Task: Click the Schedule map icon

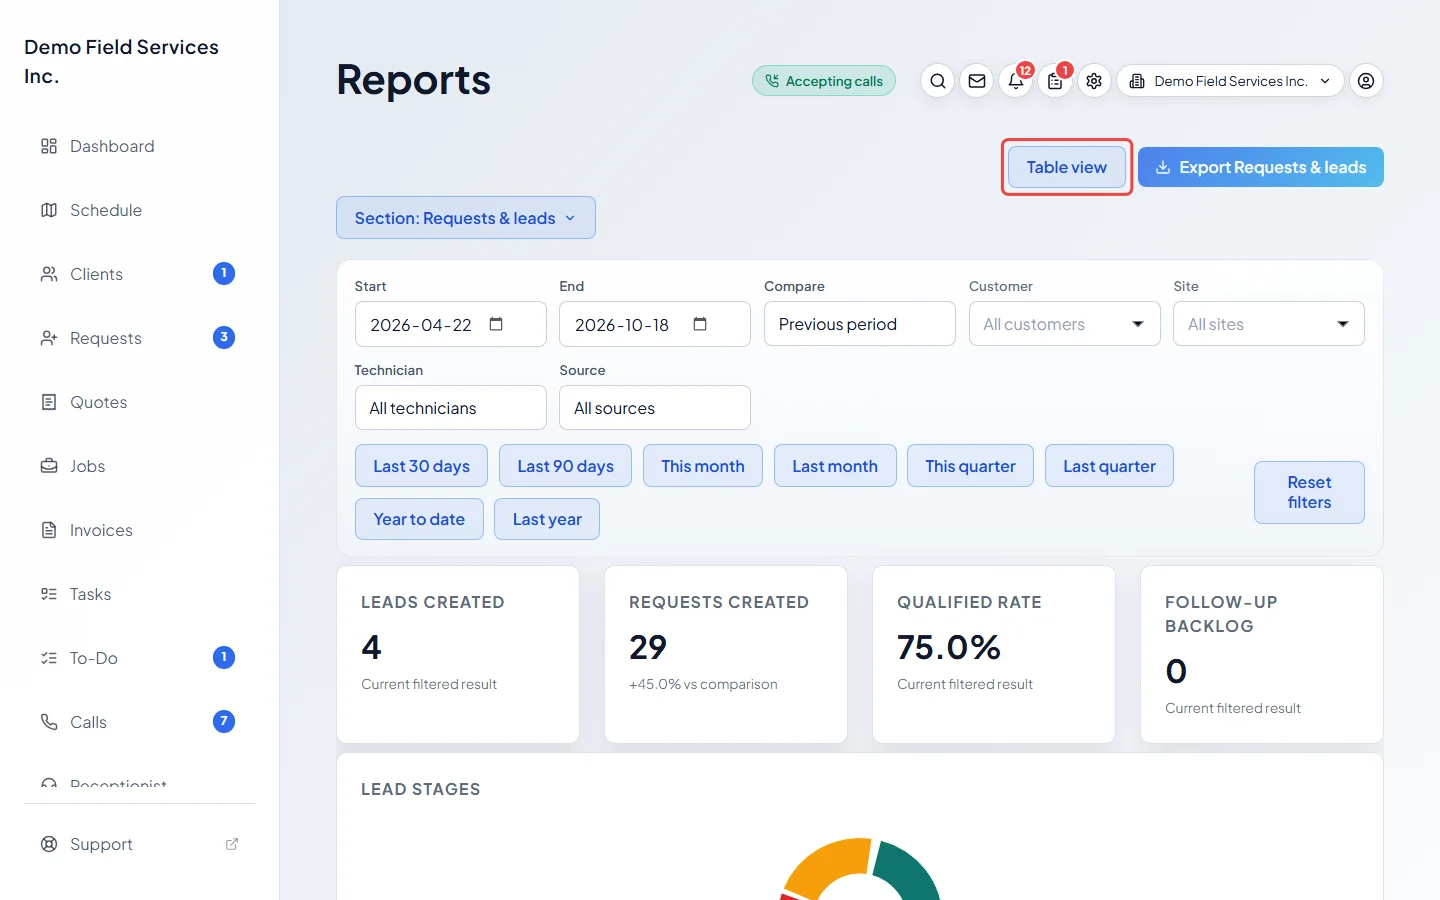Action: (x=49, y=210)
